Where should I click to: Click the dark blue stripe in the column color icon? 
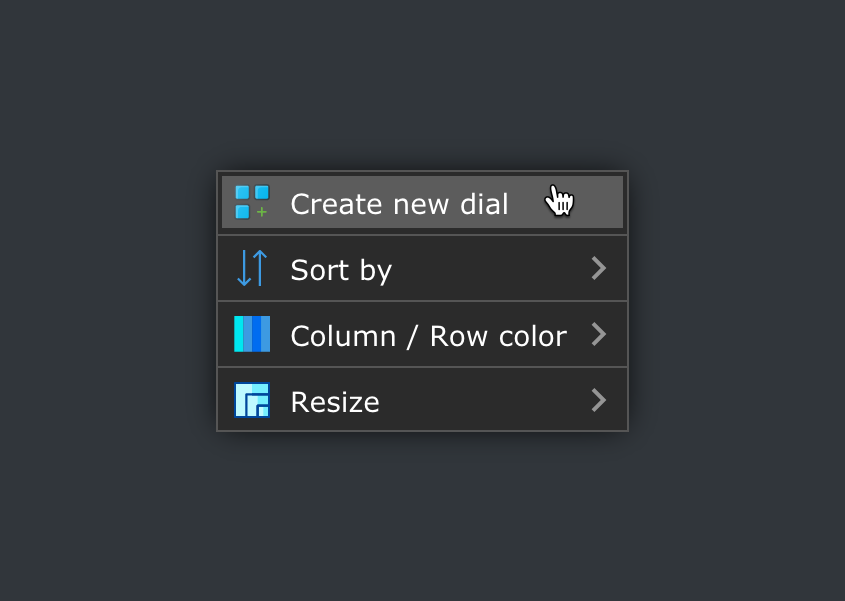(x=257, y=334)
